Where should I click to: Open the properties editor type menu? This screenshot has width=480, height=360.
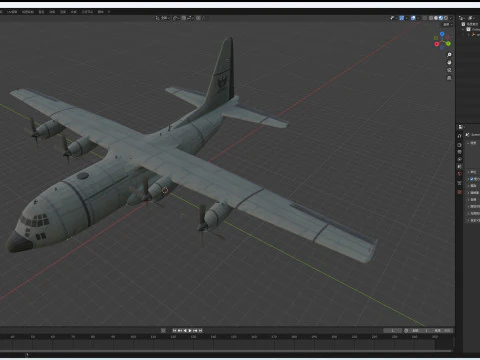pos(461,127)
